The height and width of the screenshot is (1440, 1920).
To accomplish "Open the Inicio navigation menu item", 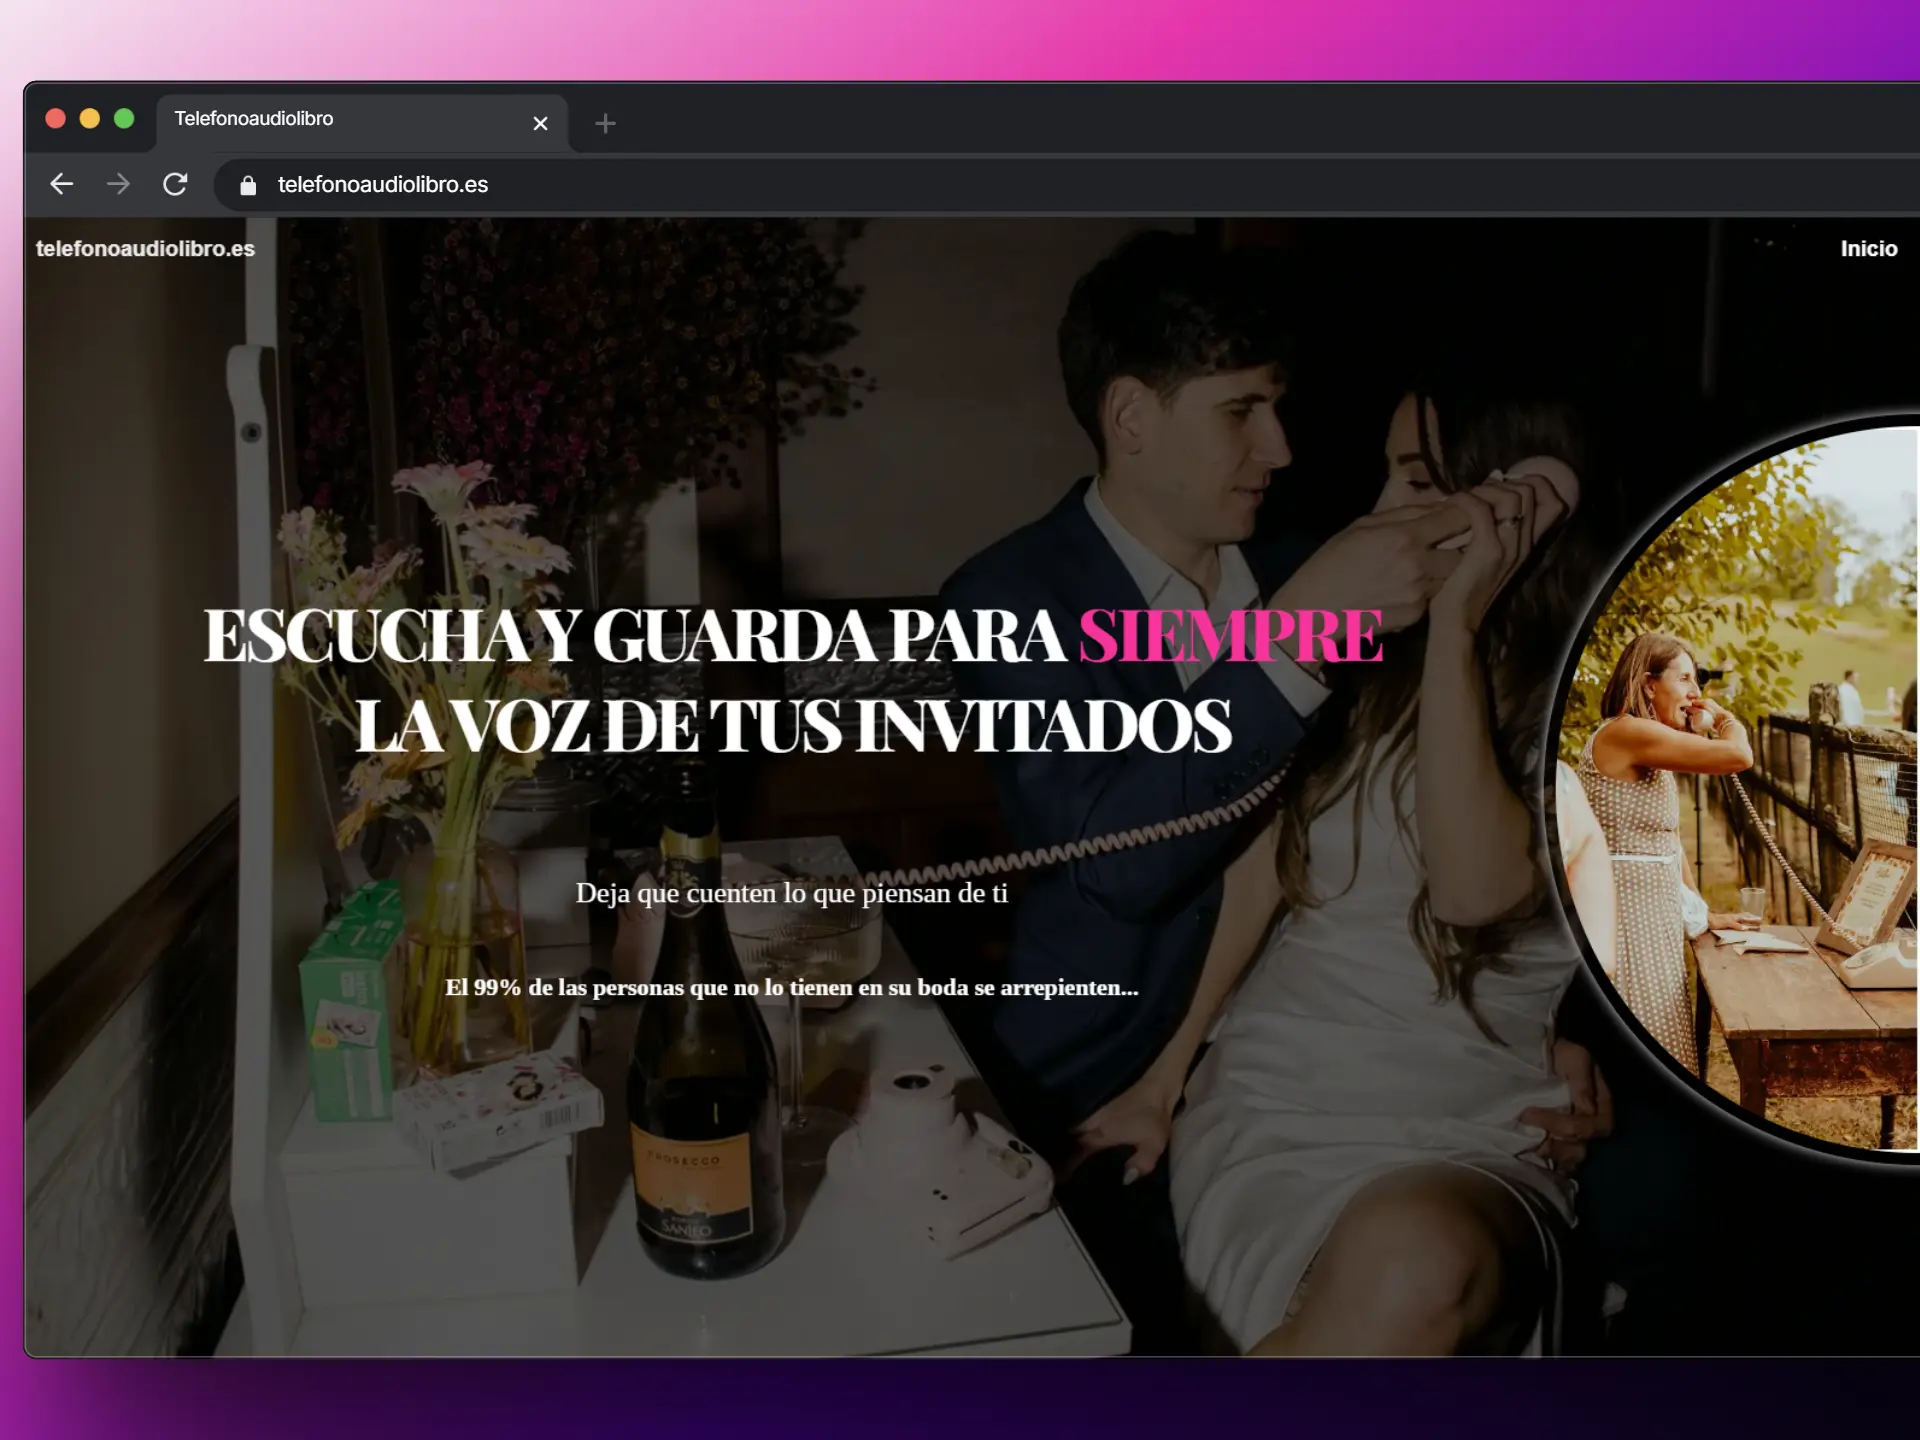I will click(1868, 248).
